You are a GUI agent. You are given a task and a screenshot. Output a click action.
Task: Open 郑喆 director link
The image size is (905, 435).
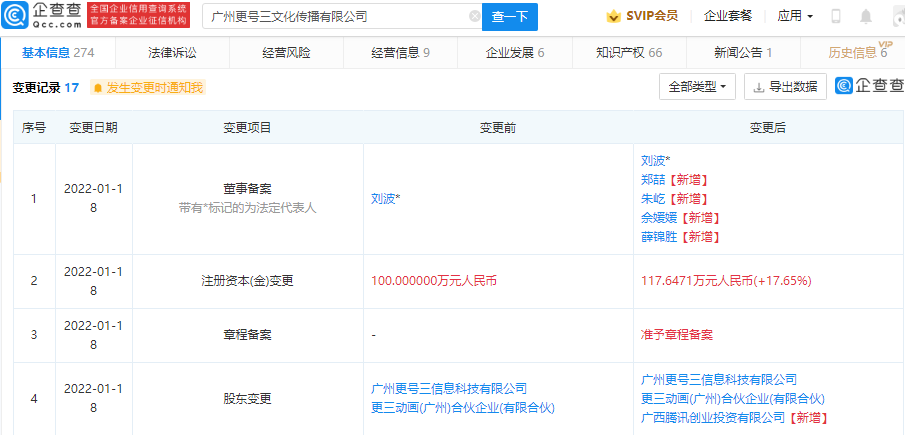click(653, 180)
